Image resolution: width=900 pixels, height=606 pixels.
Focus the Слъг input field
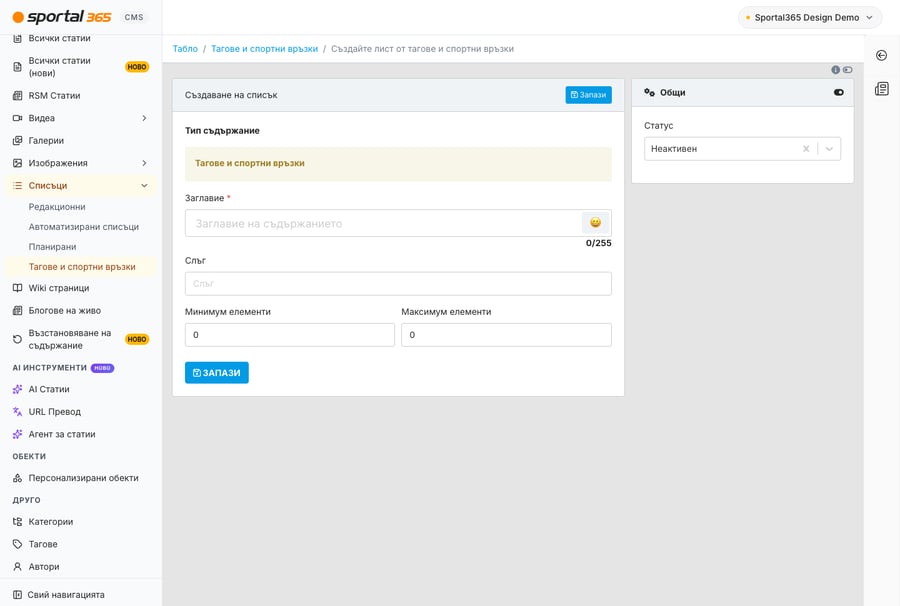[398, 283]
